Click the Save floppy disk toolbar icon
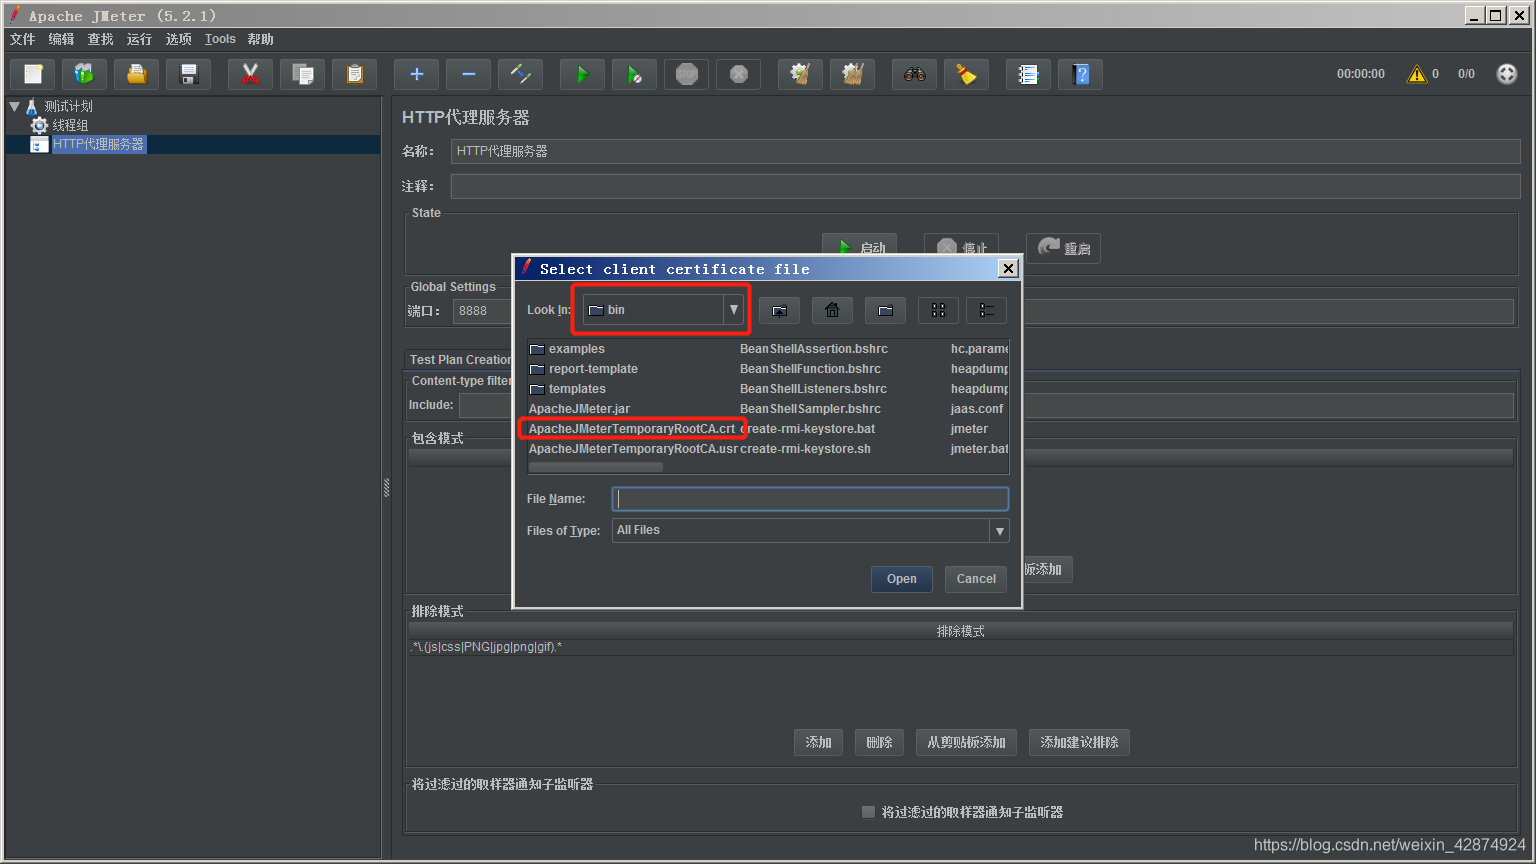This screenshot has height=864, width=1536. 188,74
